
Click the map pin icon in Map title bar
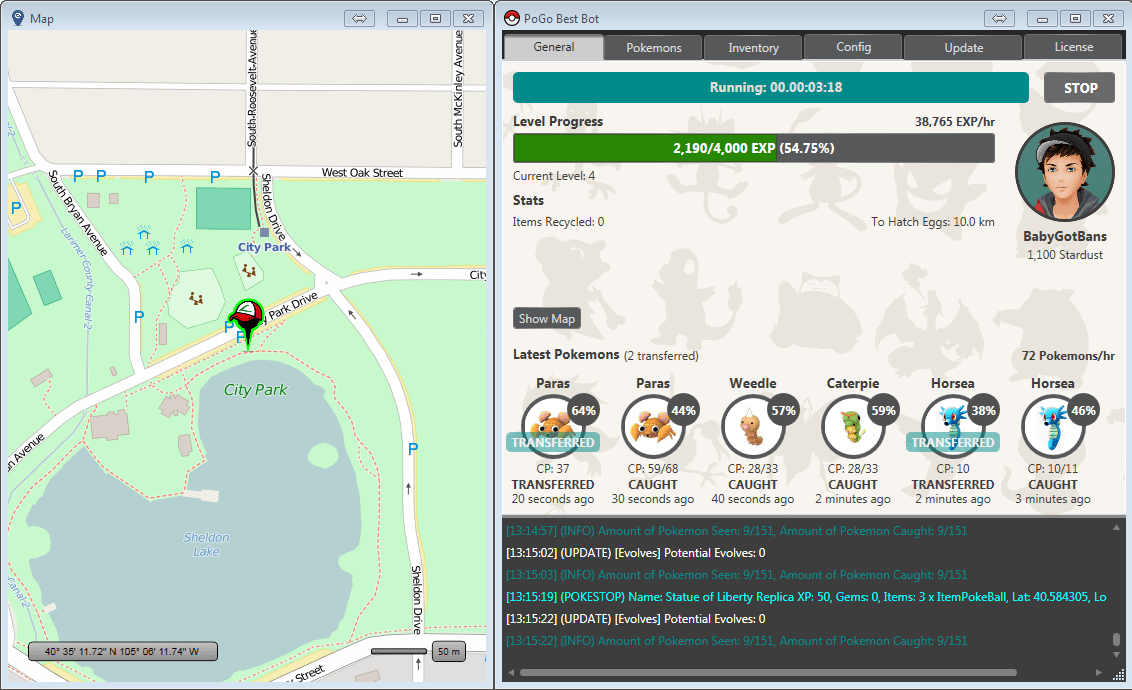[x=18, y=18]
